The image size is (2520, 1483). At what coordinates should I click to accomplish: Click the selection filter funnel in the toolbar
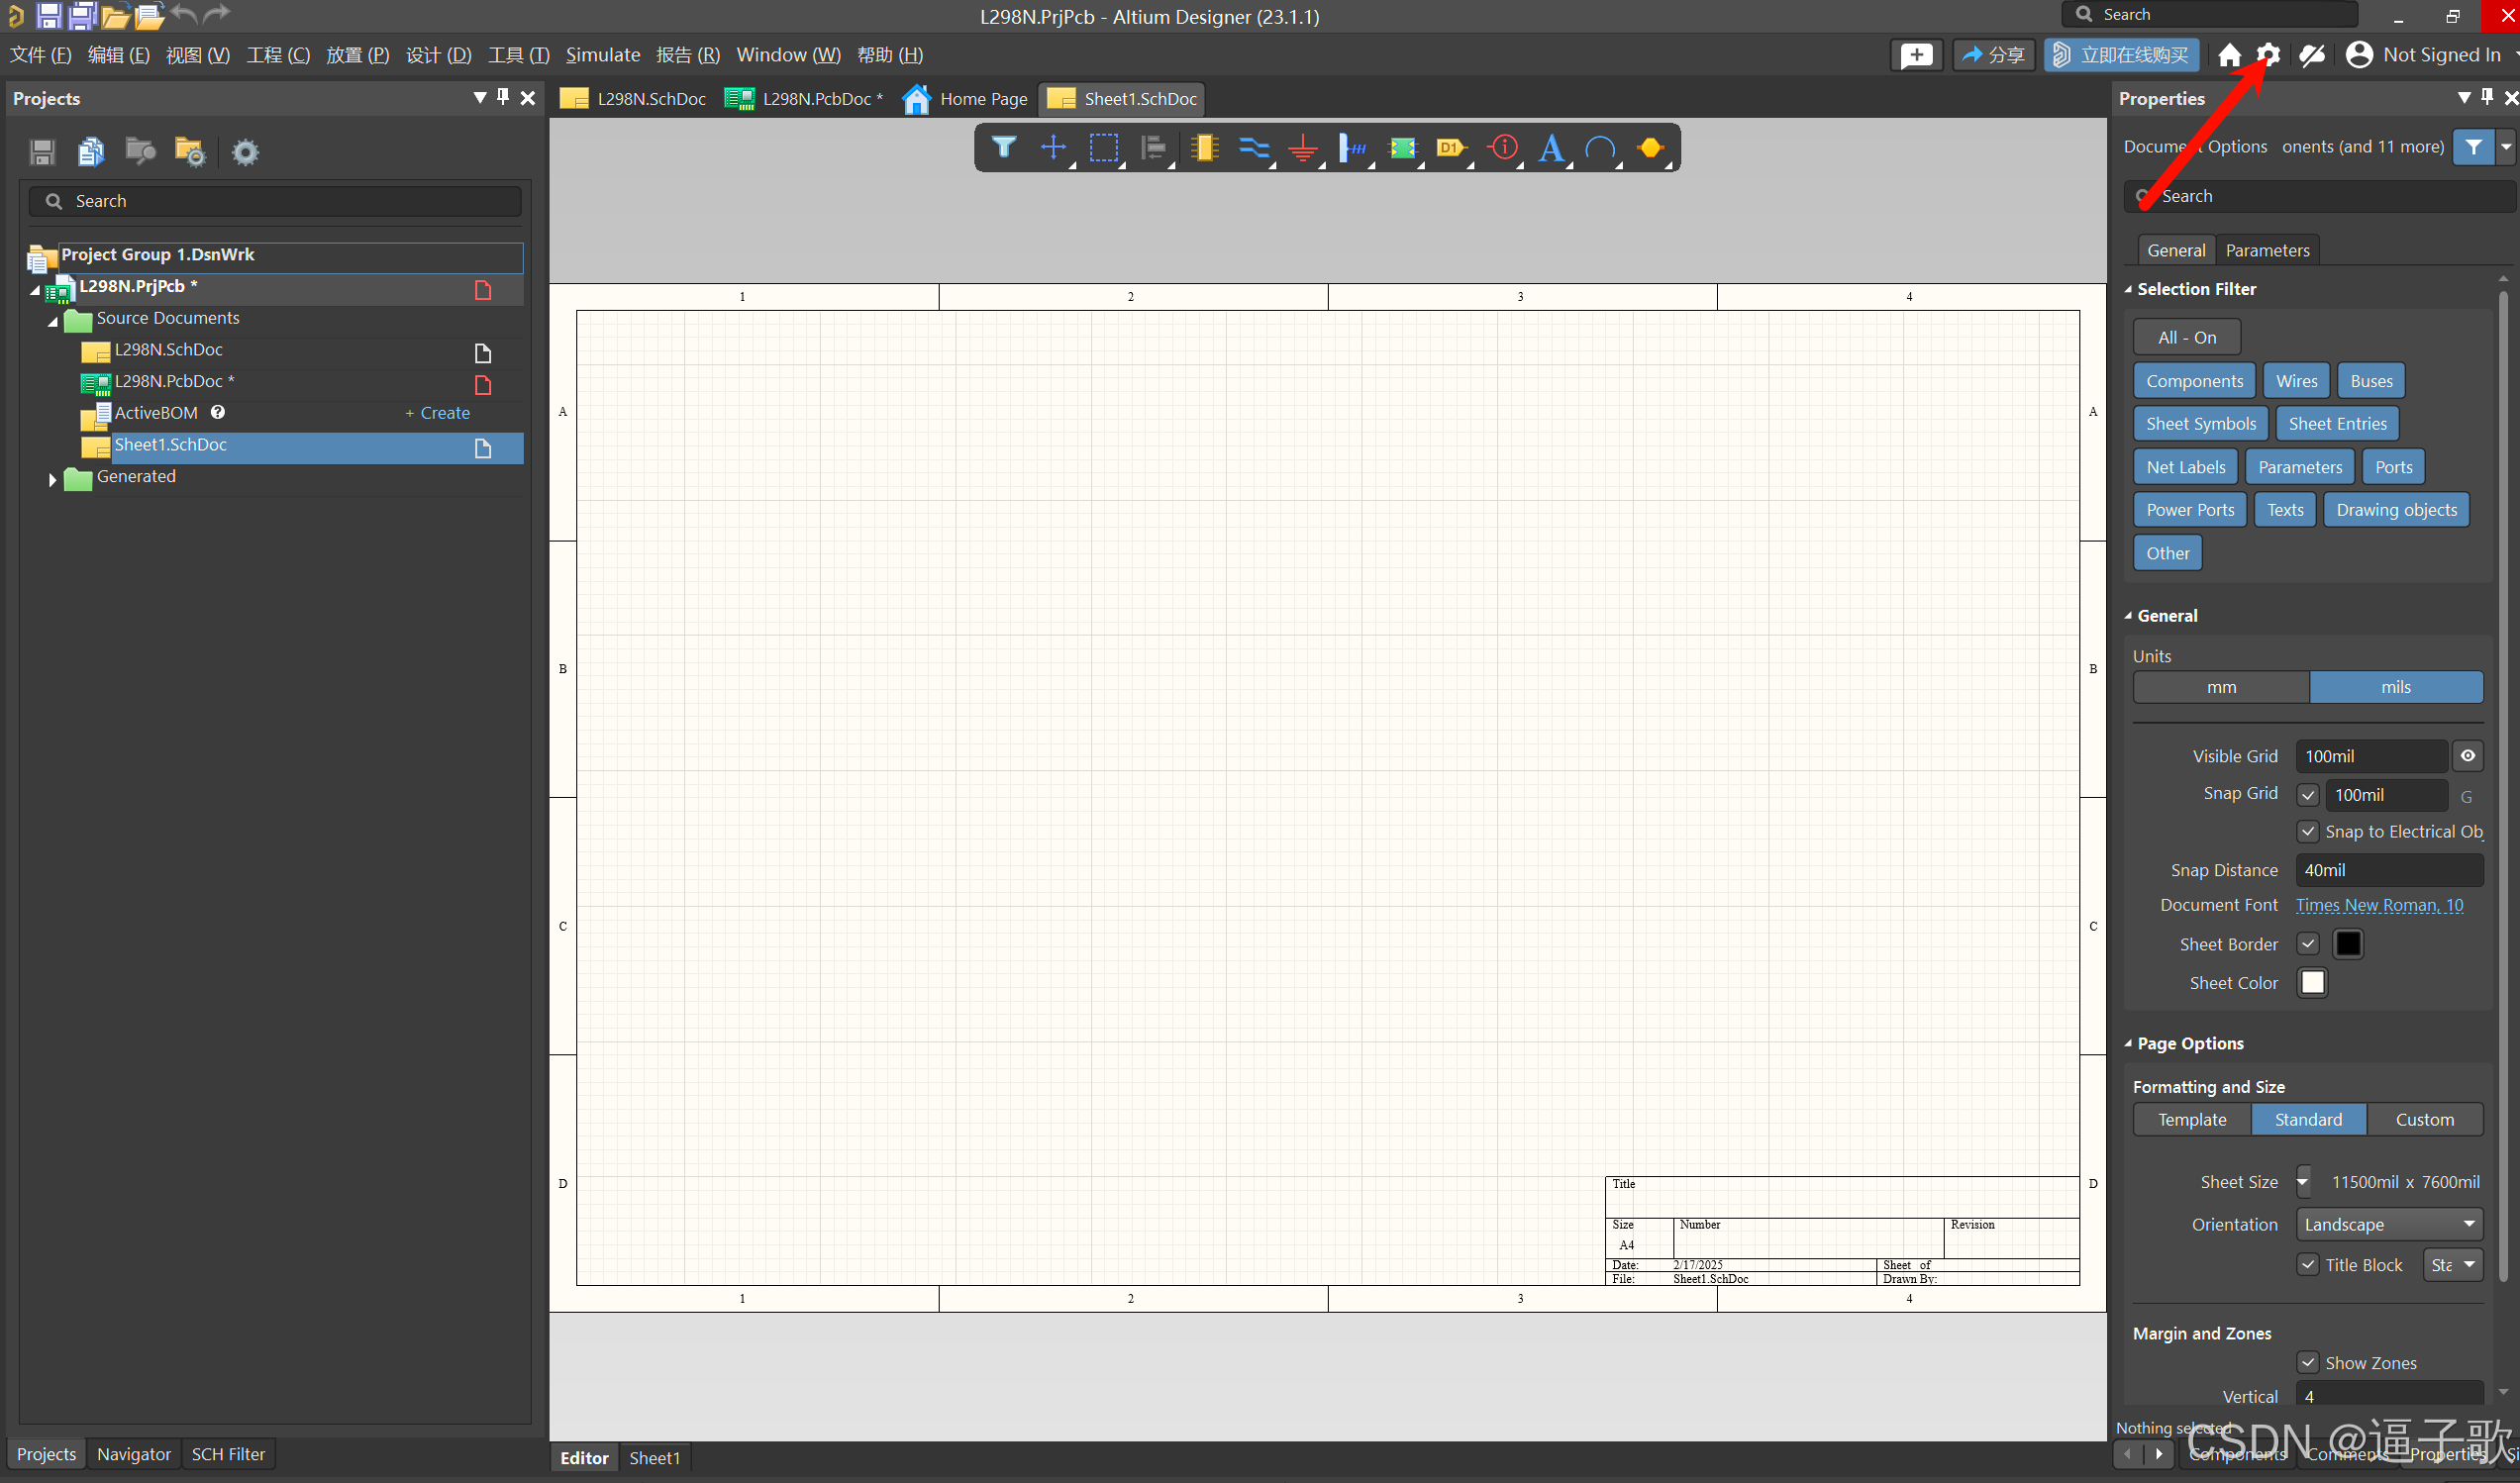pos(1004,148)
